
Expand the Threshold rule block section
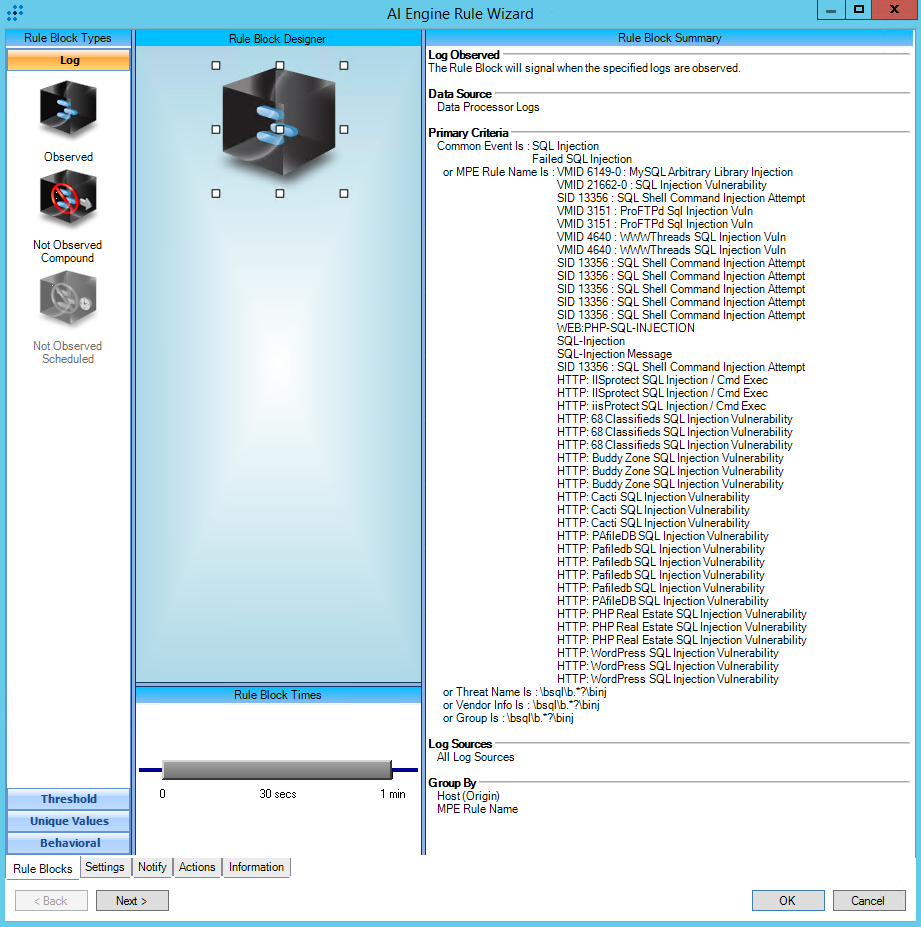coord(69,799)
